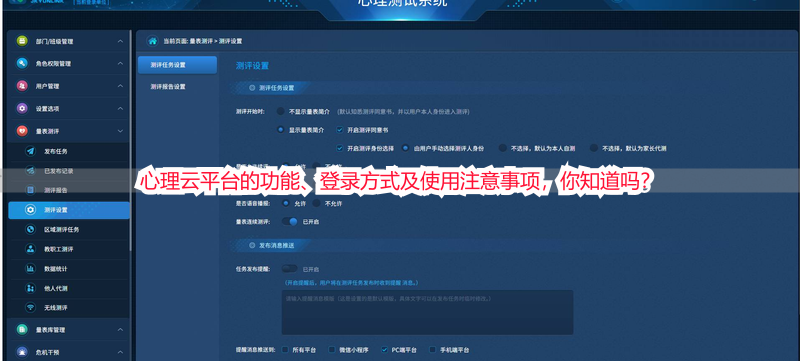The image size is (800, 361).
Task: Click the 部门/班级管理 sidebar icon
Action: pyautogui.click(x=21, y=41)
